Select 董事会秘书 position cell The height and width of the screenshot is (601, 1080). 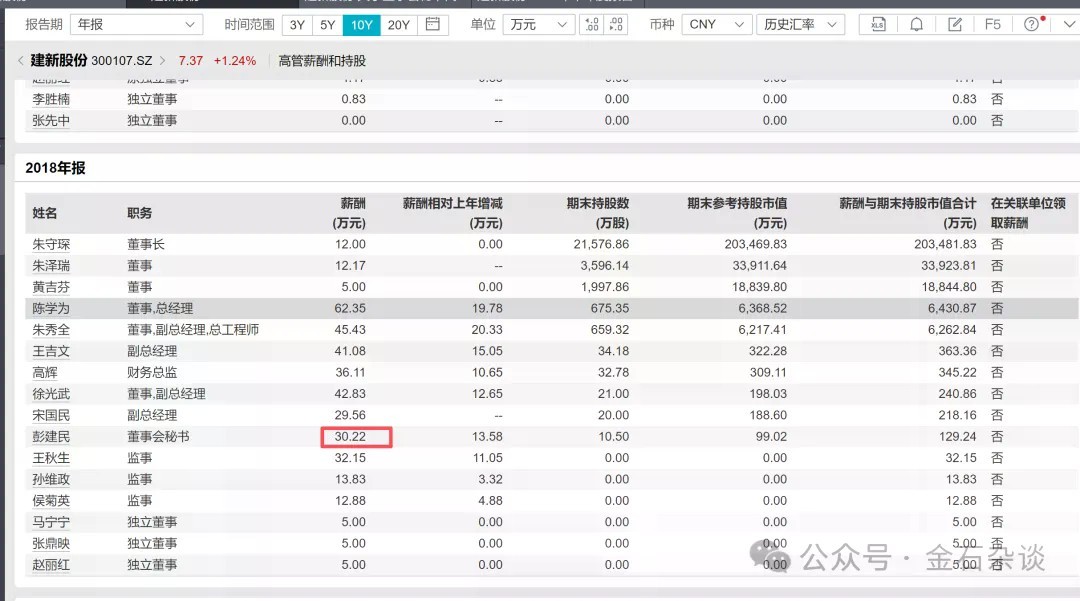click(158, 436)
